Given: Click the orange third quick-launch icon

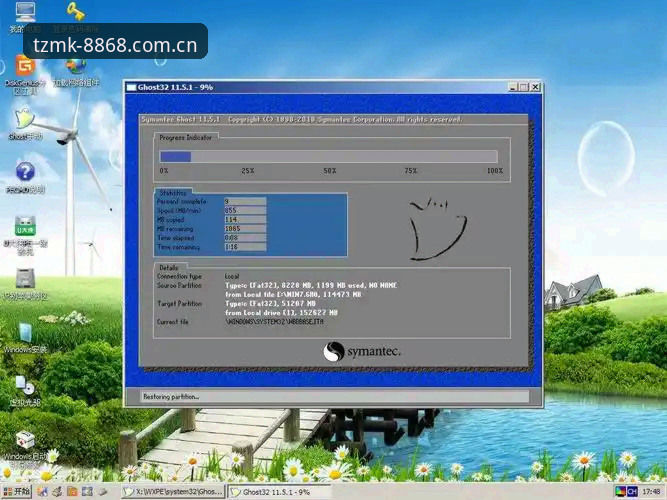Looking at the screenshot, I should pos(72,491).
